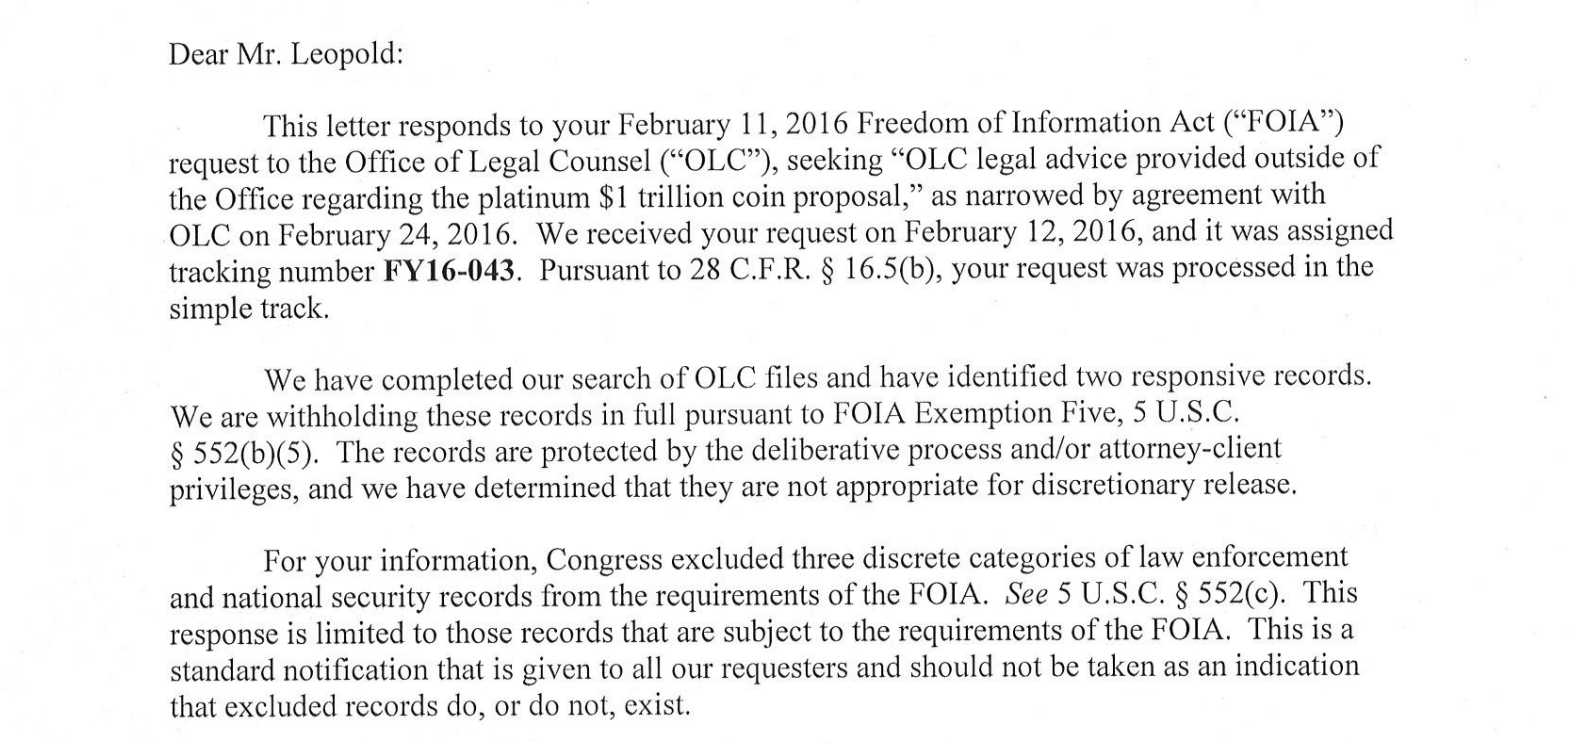Screen dimensions: 1576x744
Task: Click the phrase "simple track."
Action: (249, 308)
